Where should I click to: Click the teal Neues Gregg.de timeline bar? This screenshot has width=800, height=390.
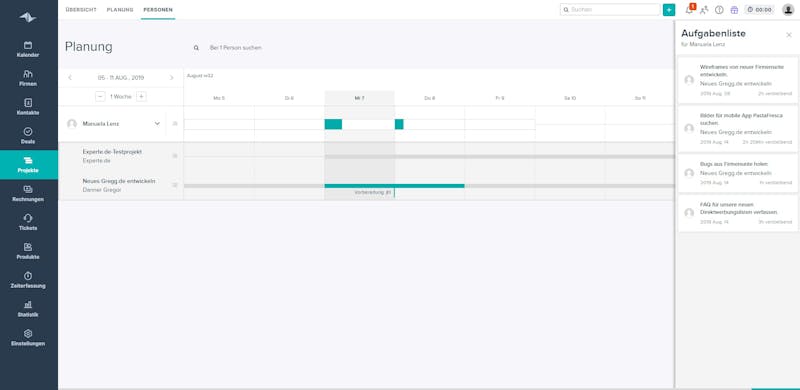(394, 186)
